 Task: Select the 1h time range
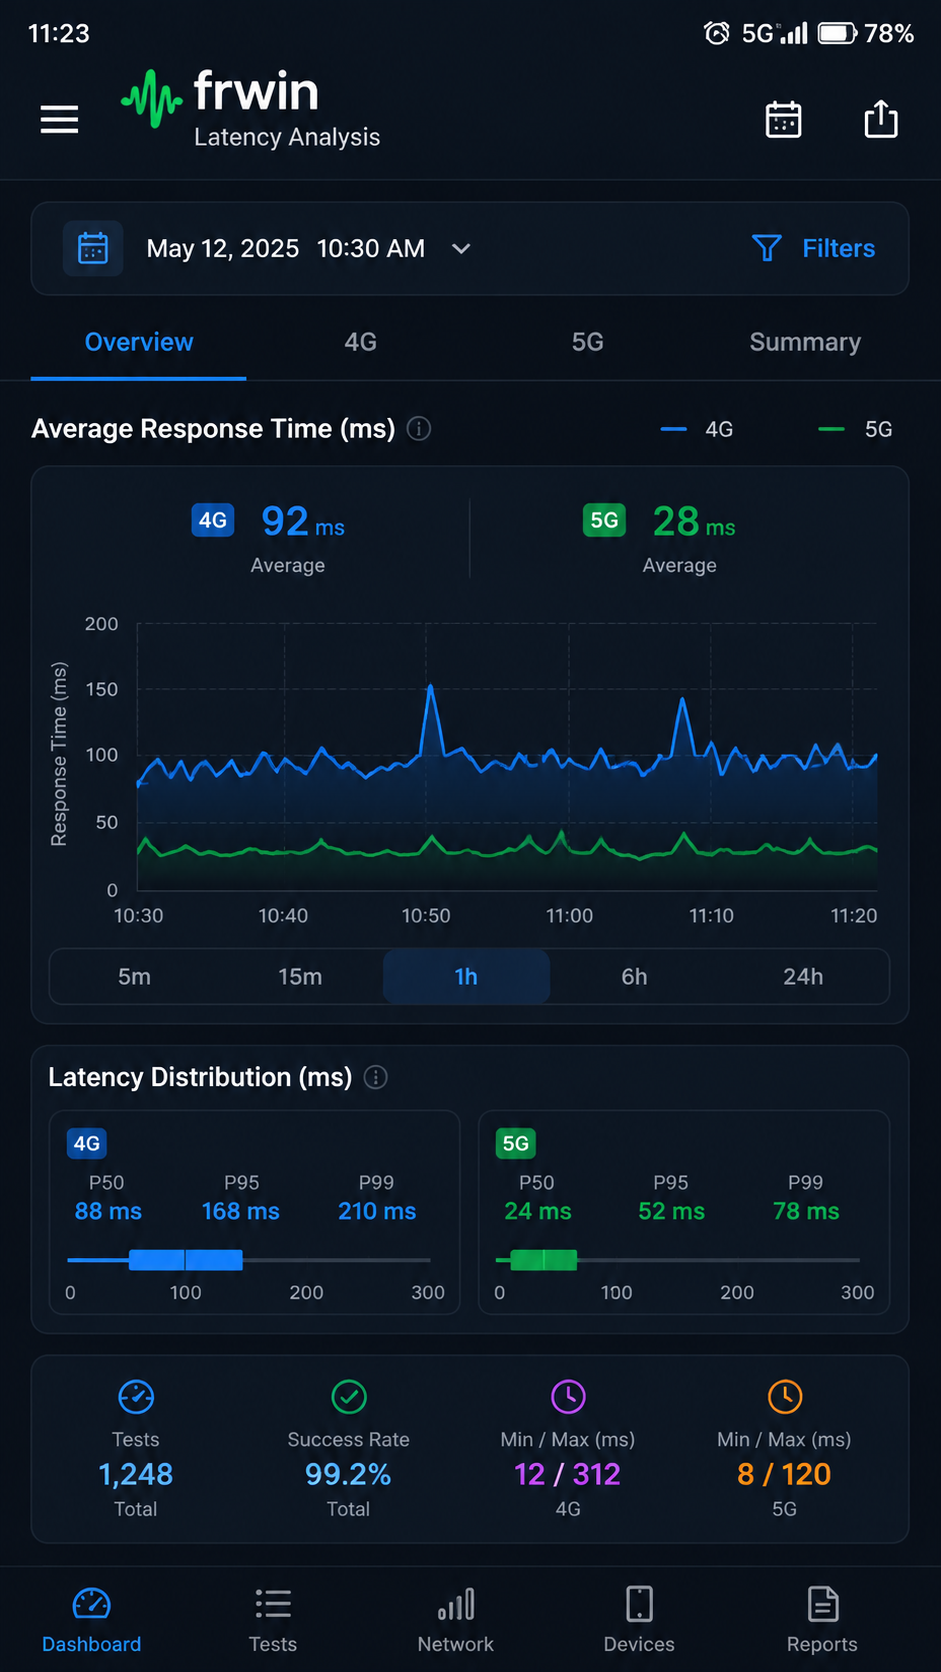coord(466,976)
